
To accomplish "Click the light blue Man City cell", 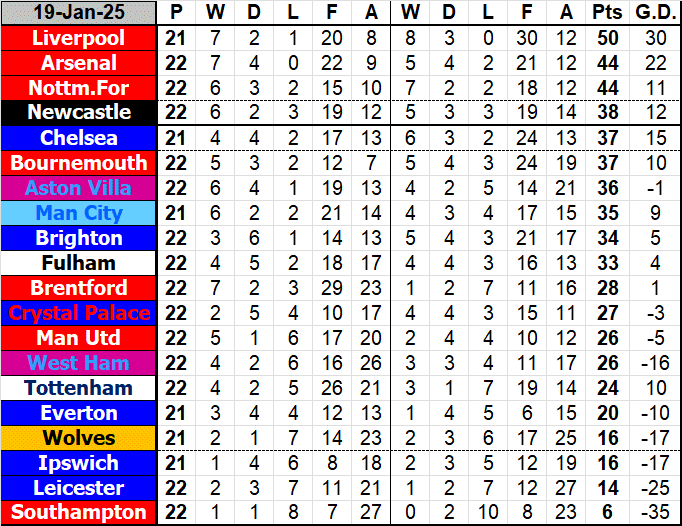I will coord(79,213).
